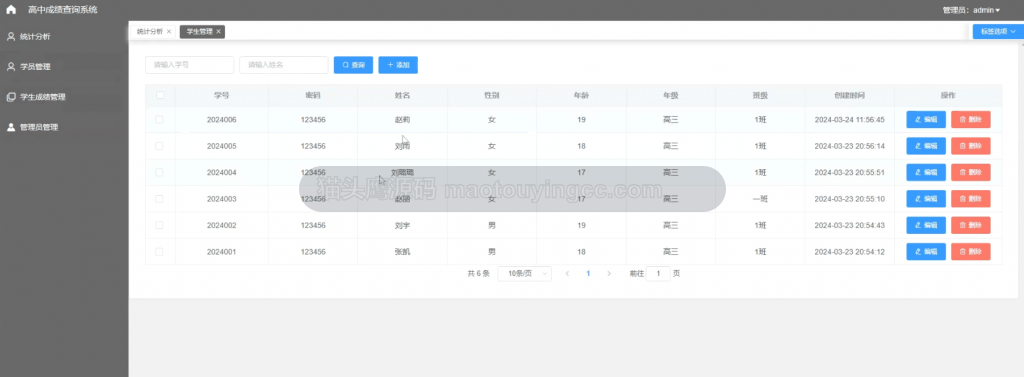Click the home icon in top bar

[x=11, y=10]
